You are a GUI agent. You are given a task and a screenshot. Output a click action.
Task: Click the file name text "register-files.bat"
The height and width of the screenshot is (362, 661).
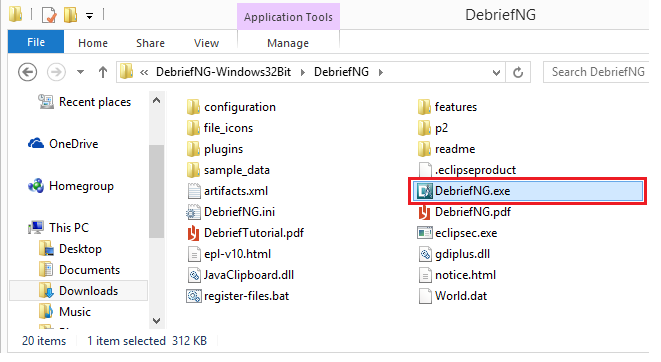(246, 296)
